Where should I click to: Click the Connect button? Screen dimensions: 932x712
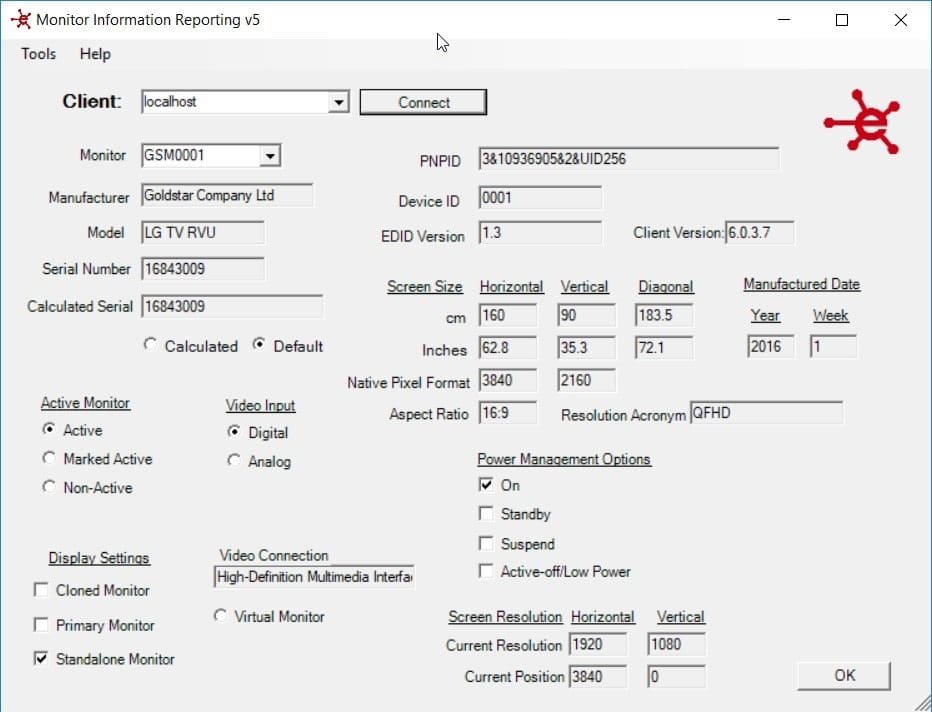[x=423, y=102]
